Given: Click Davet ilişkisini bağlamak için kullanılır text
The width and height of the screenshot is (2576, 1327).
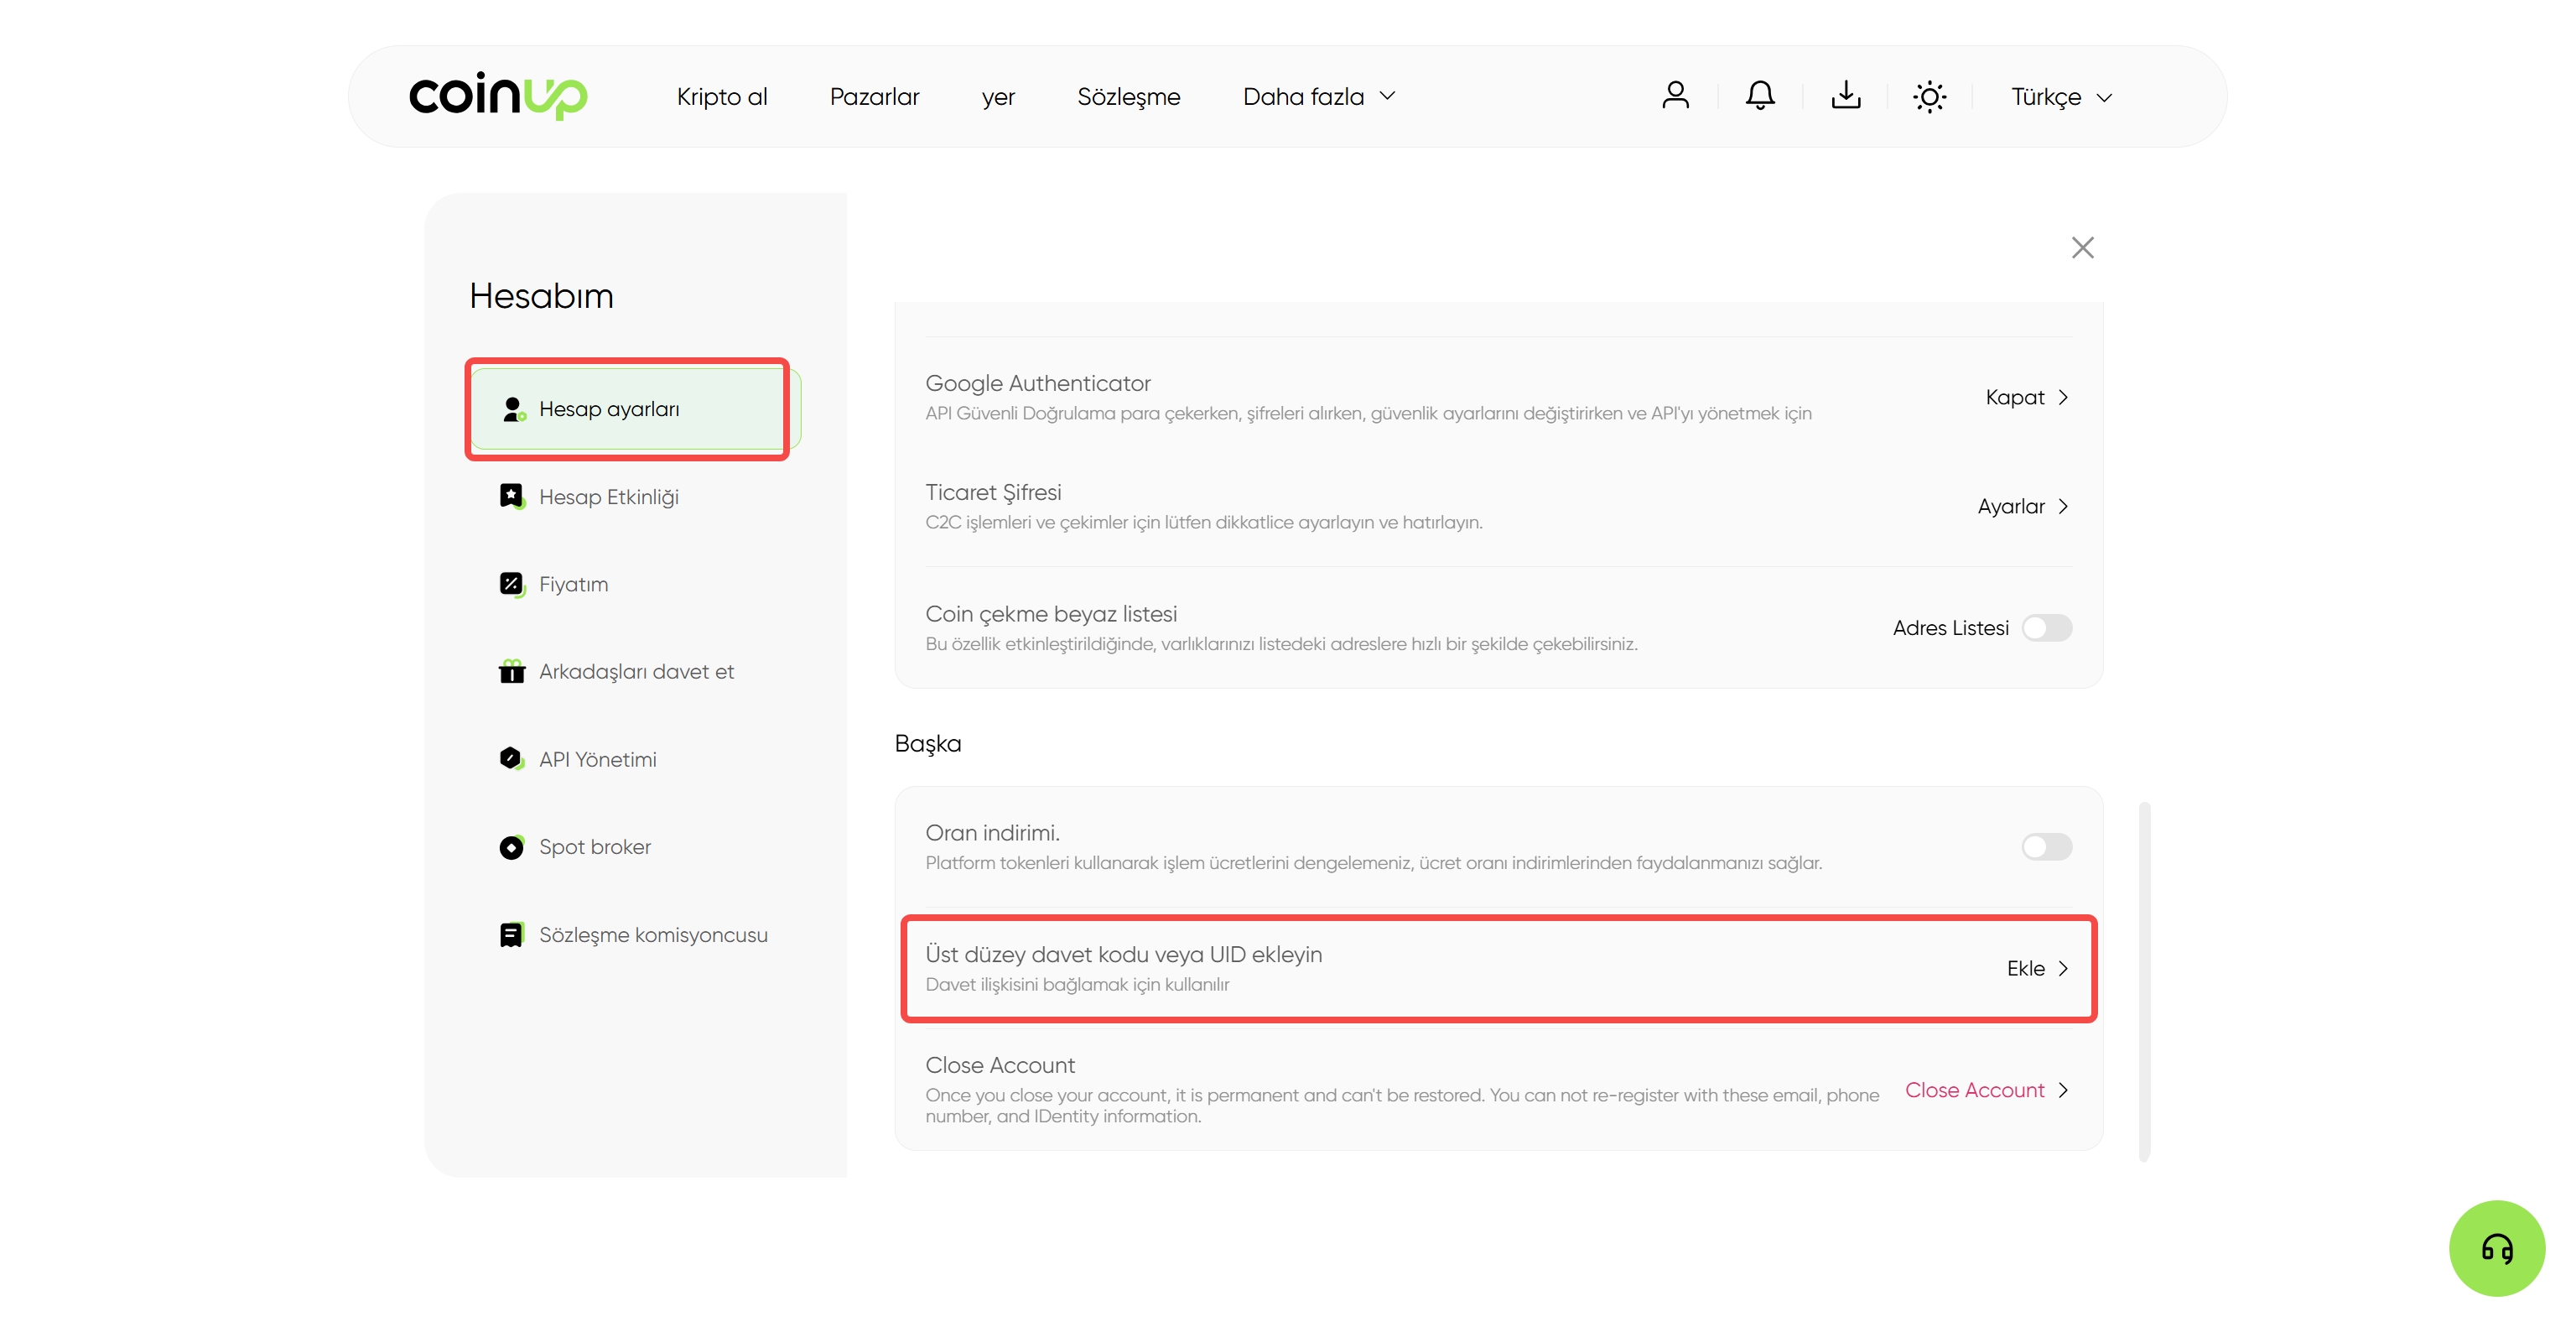Looking at the screenshot, I should (1077, 985).
